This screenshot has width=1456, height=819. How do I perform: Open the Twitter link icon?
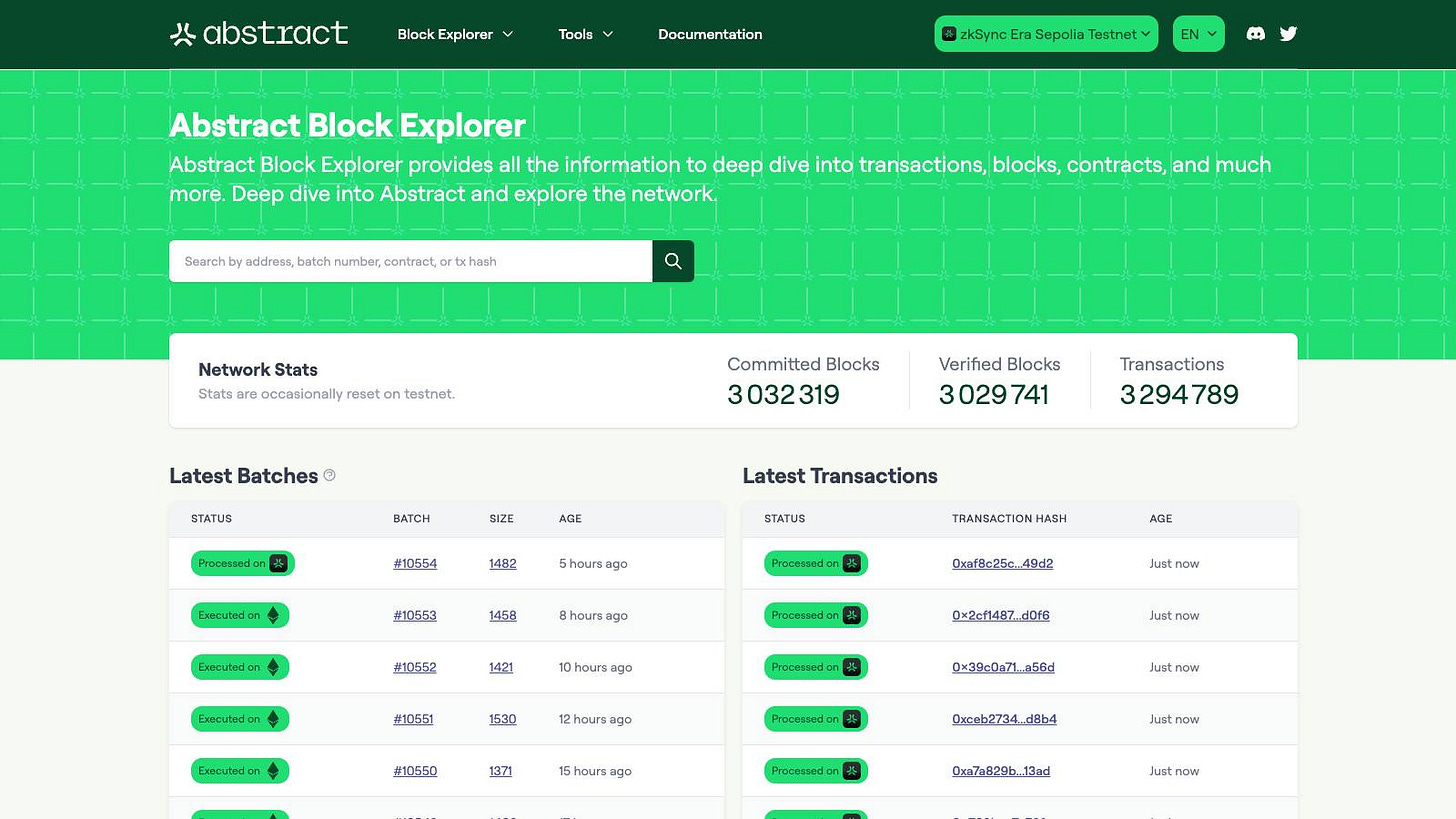point(1288,34)
